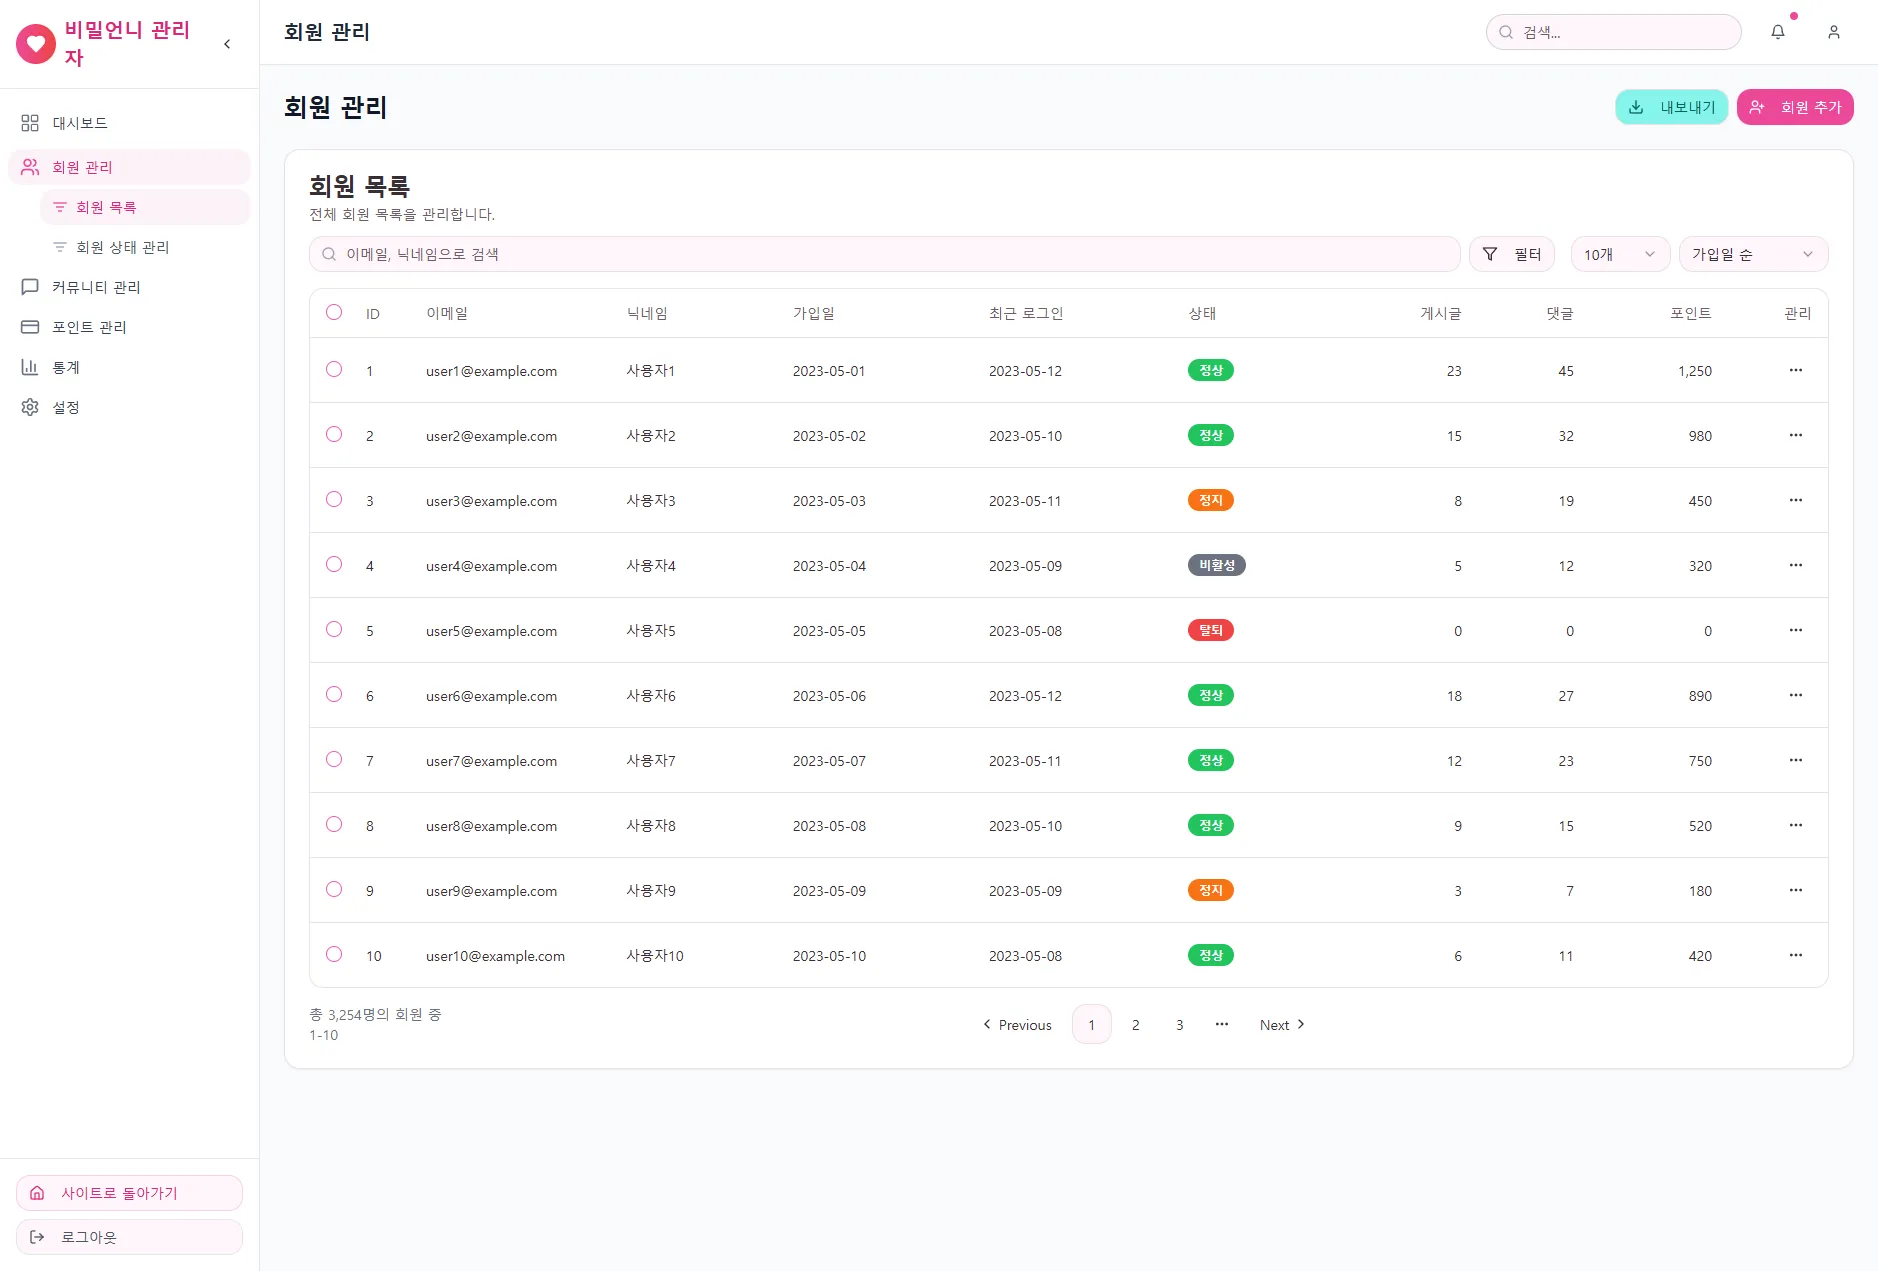Collapse the sidebar with the chevron
Screen dimensions: 1878x1271
click(227, 44)
